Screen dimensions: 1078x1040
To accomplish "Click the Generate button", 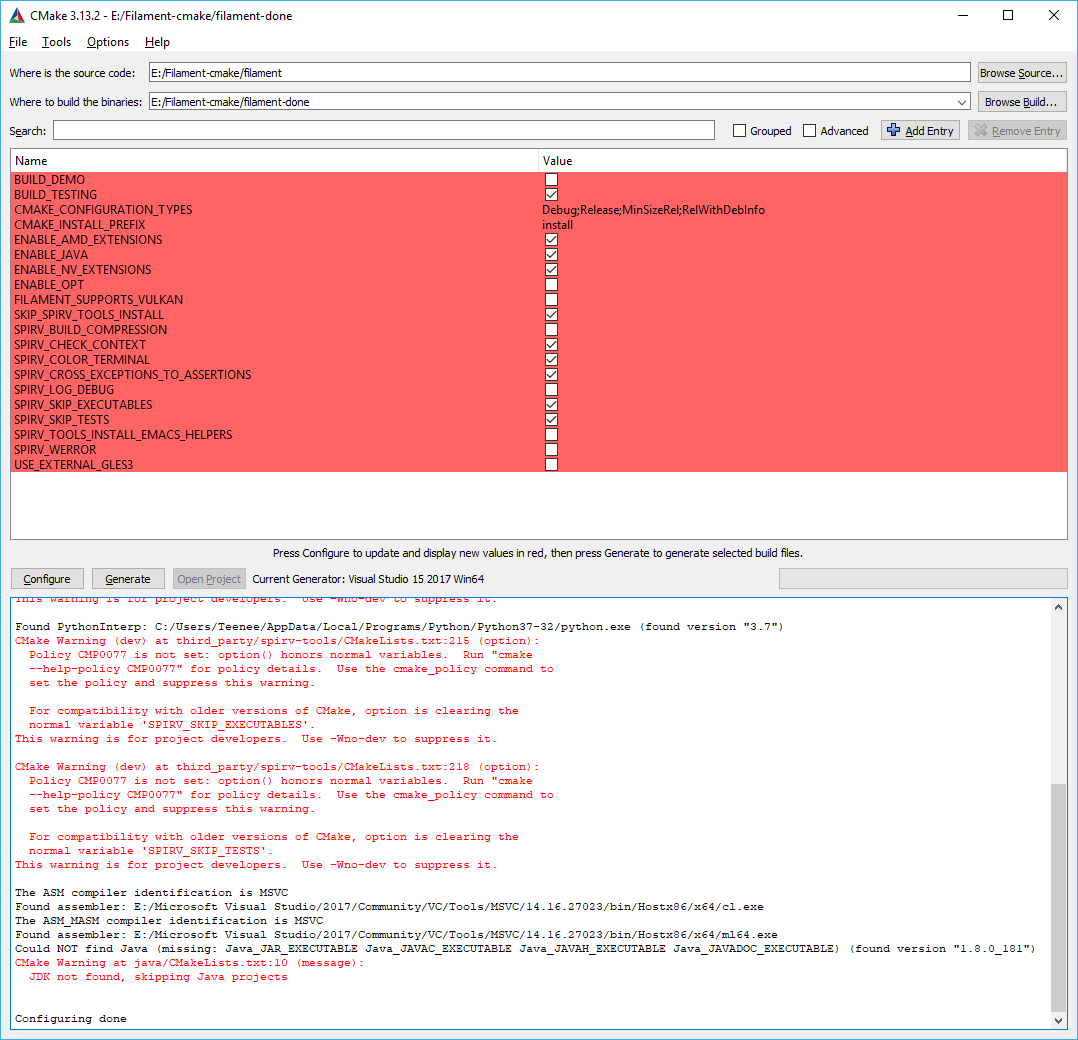I will (x=128, y=579).
